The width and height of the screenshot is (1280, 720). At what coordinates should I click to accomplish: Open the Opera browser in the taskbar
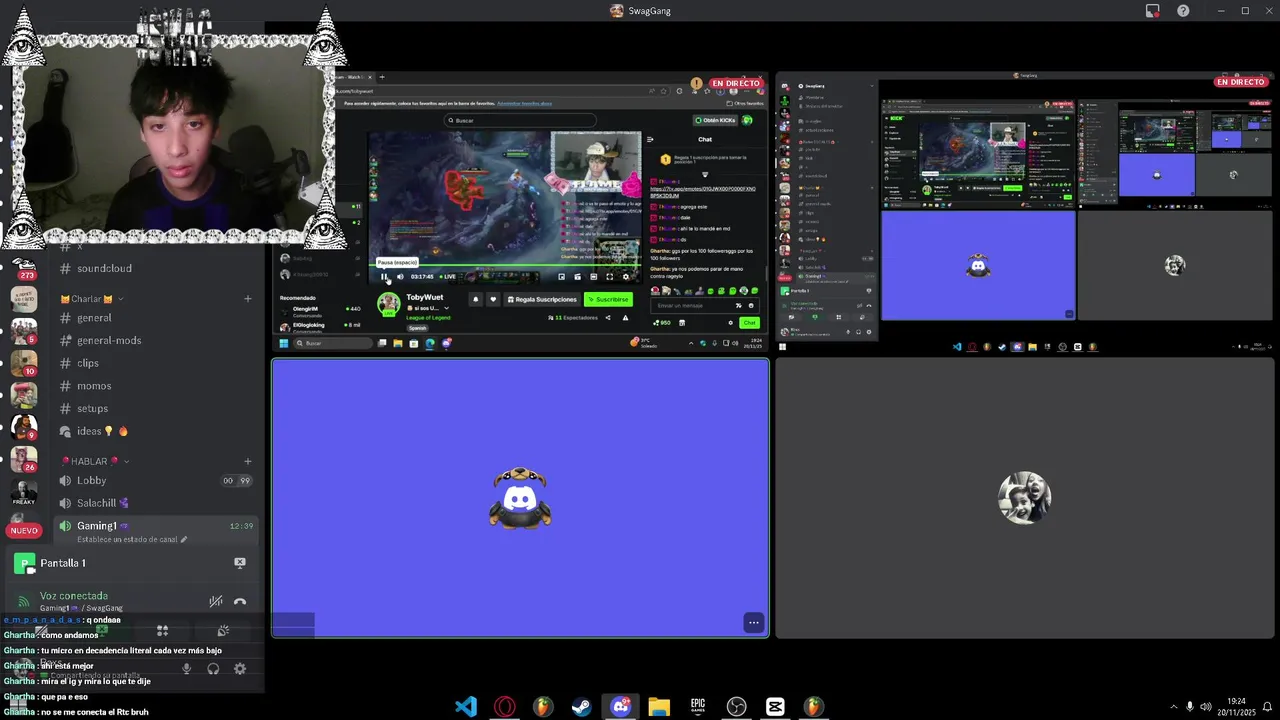click(x=504, y=707)
